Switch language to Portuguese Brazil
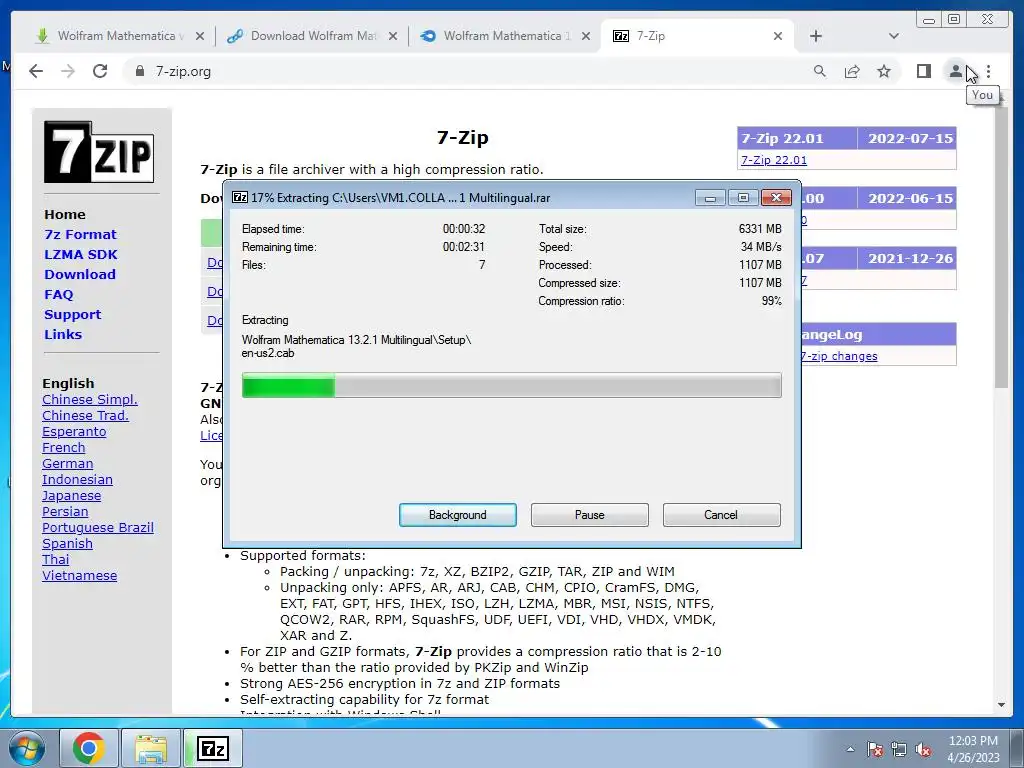The height and width of the screenshot is (768, 1024). point(98,528)
